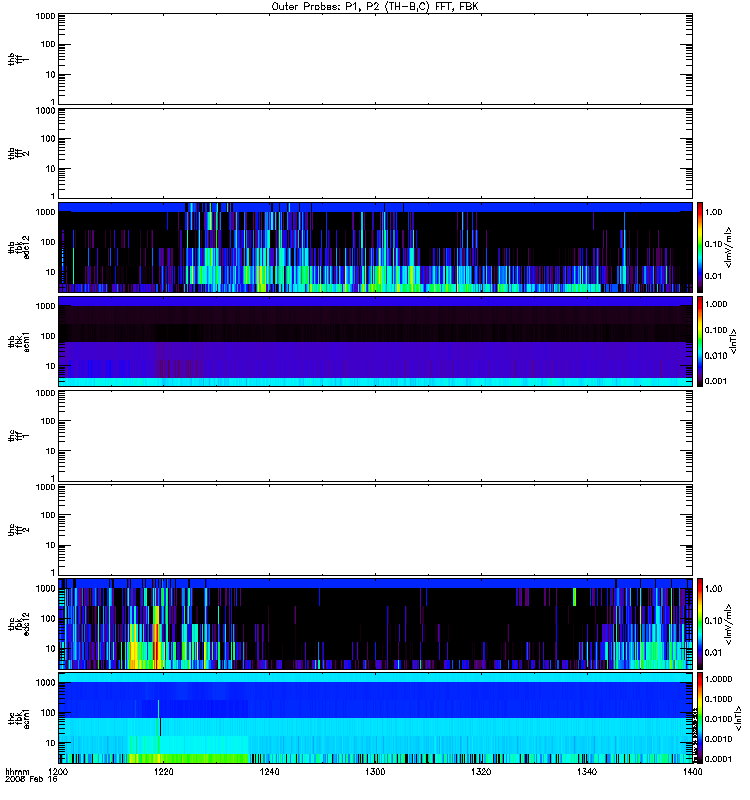The height and width of the screenshot is (800, 750).
Task: Click the empty thc fff 2 plot panel
Action: click(x=375, y=530)
